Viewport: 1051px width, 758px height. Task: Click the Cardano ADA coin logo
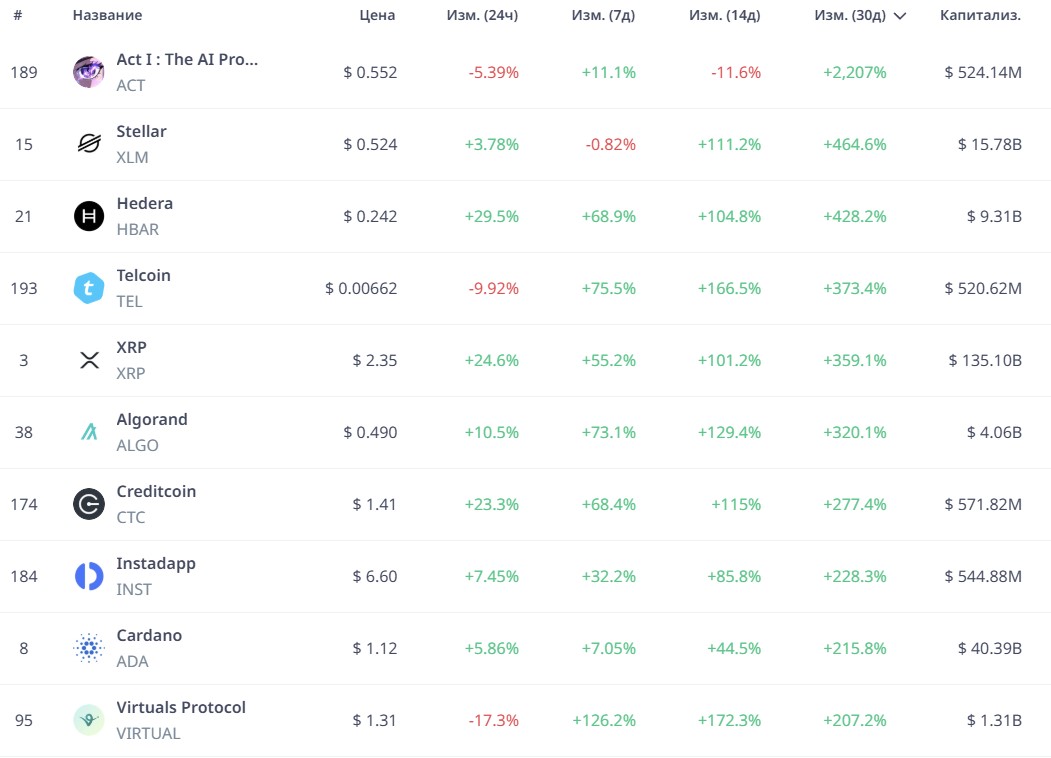click(88, 648)
